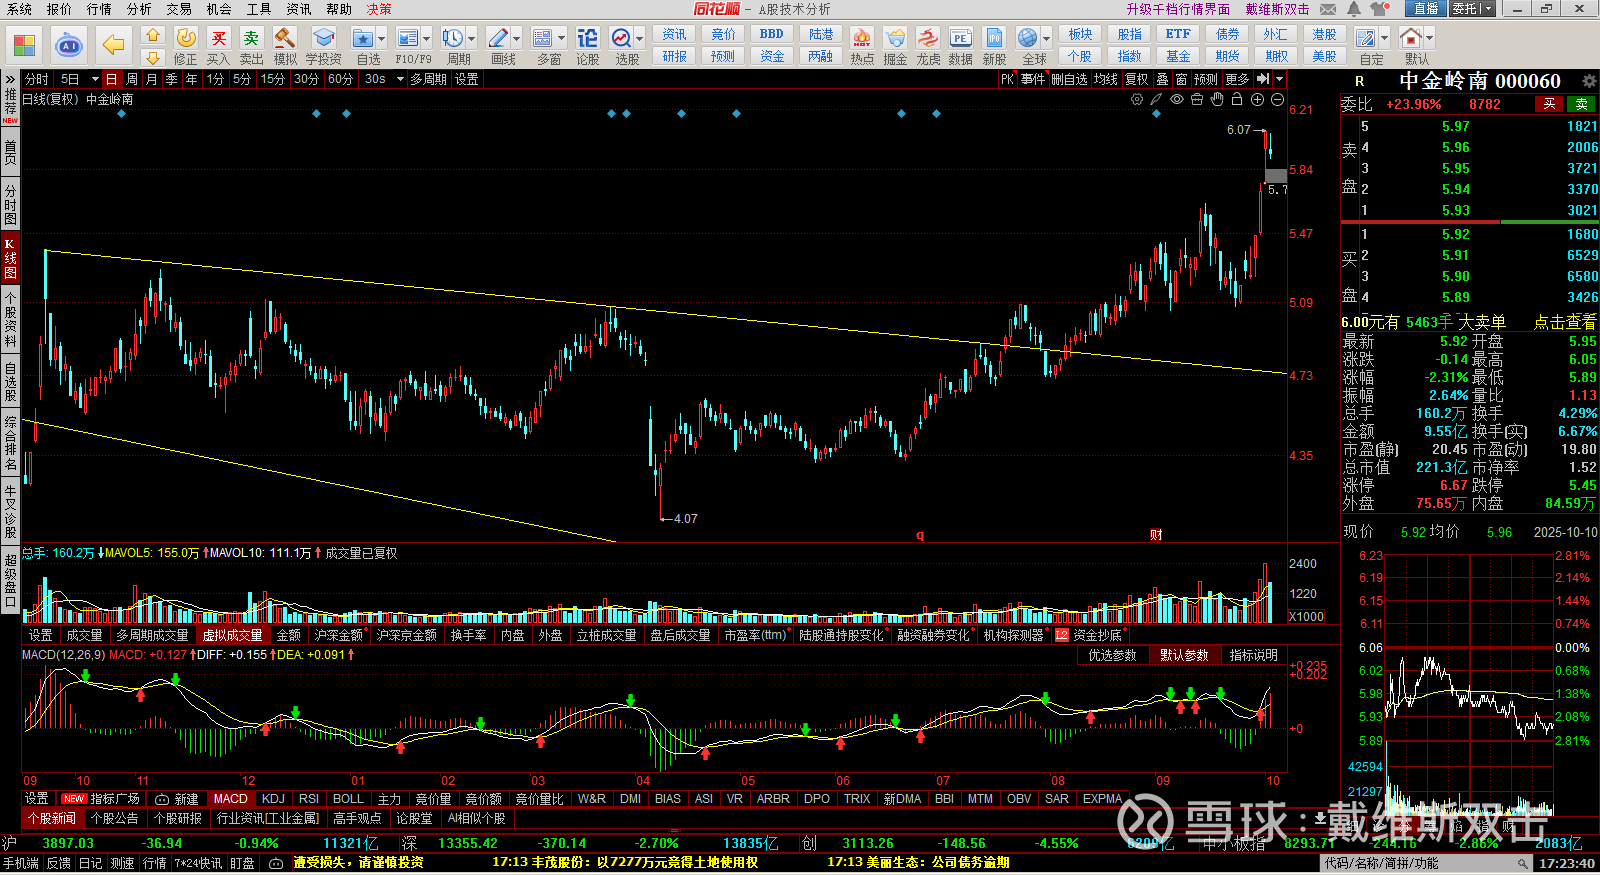
Task: Click the ETF toolbar button
Action: click(x=1178, y=34)
